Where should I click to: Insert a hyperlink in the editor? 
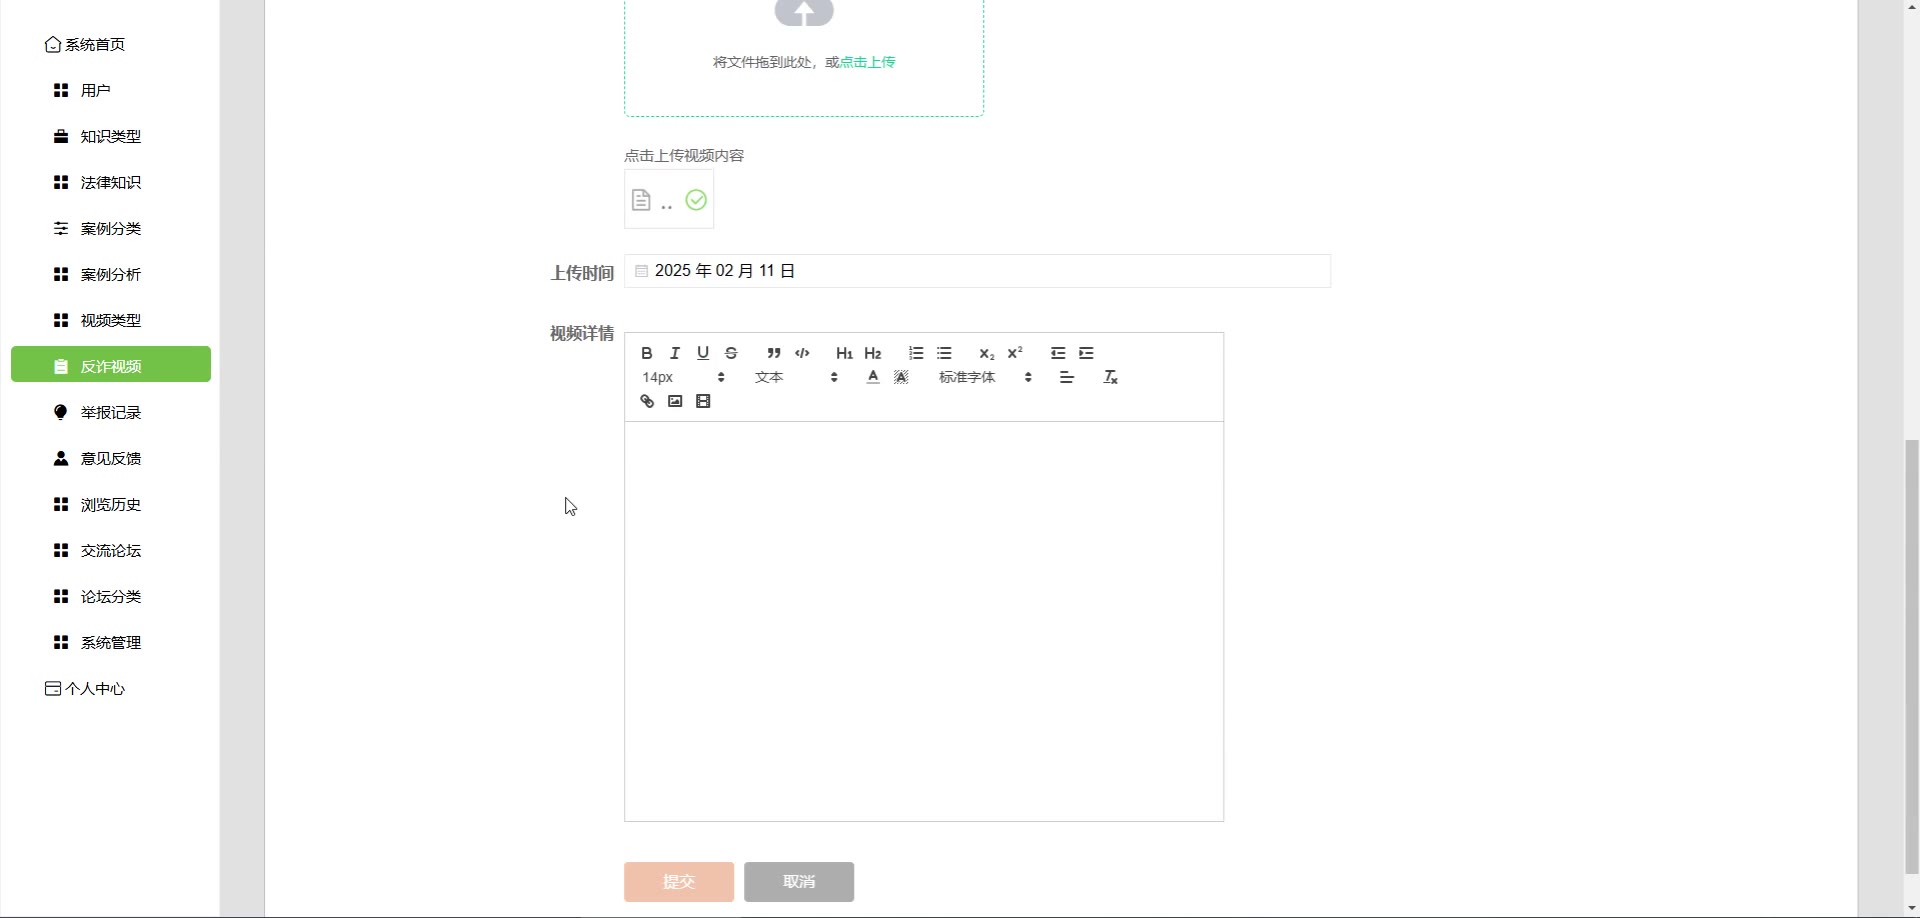pos(647,402)
